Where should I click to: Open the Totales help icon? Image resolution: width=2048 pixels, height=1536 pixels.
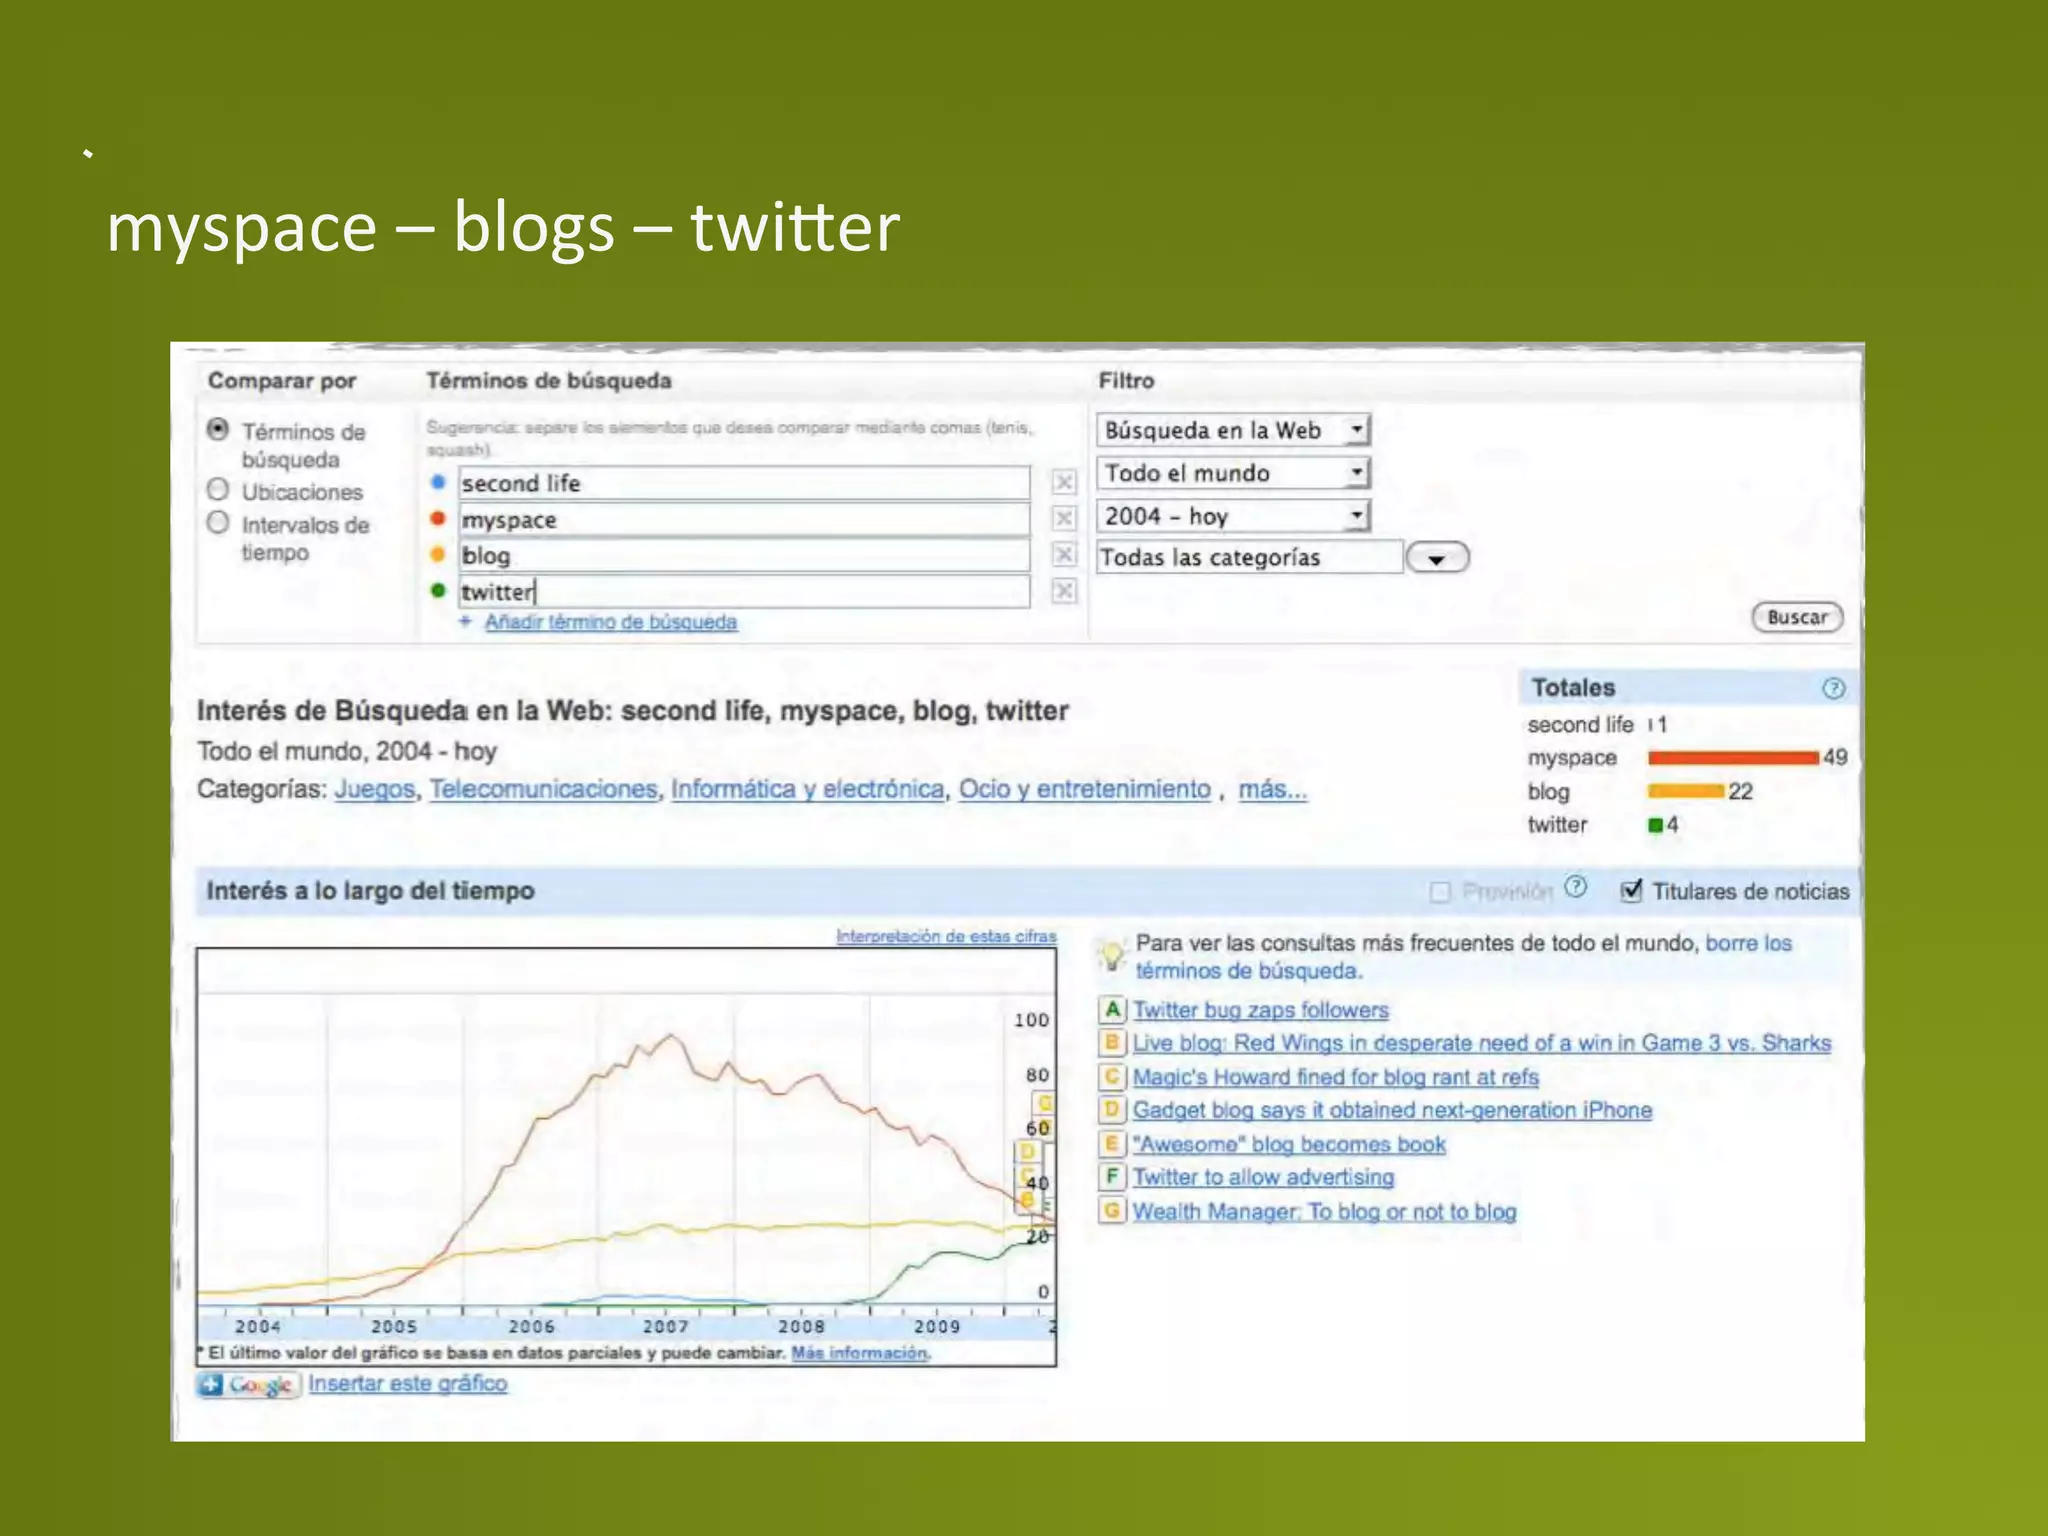(1833, 688)
